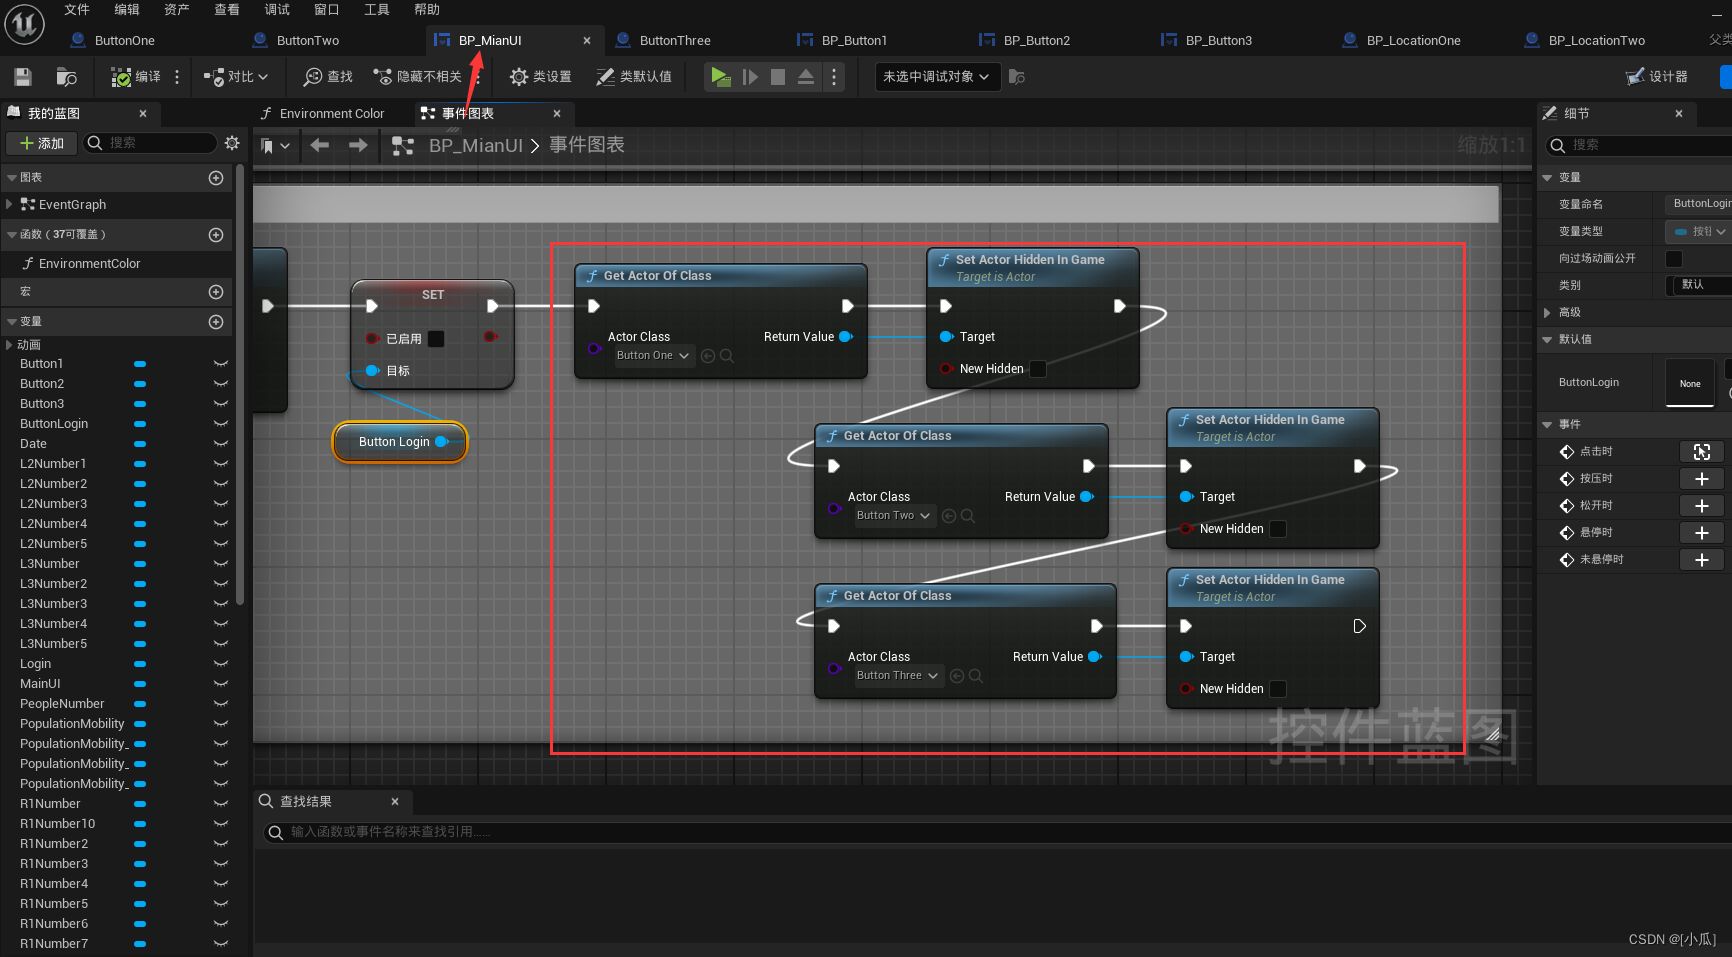The height and width of the screenshot is (957, 1732).
Task: Open Button Three actor class dropdown
Action: click(898, 676)
